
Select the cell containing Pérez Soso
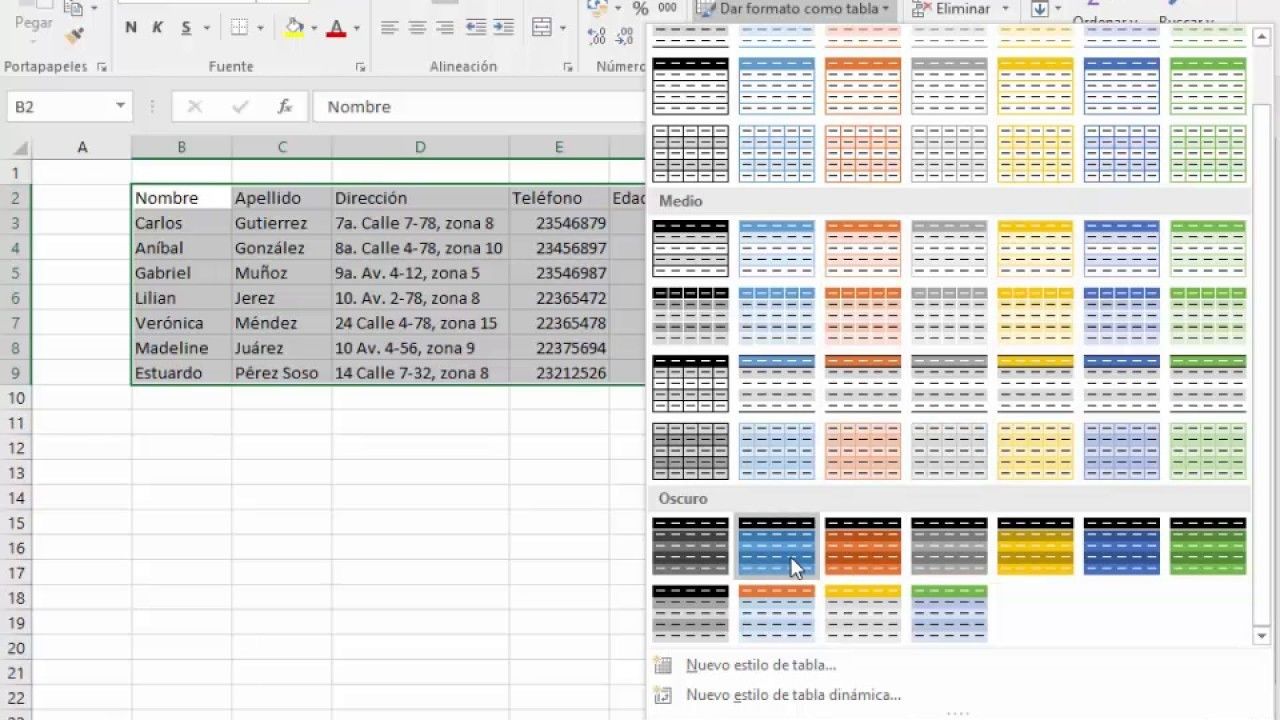tap(282, 373)
